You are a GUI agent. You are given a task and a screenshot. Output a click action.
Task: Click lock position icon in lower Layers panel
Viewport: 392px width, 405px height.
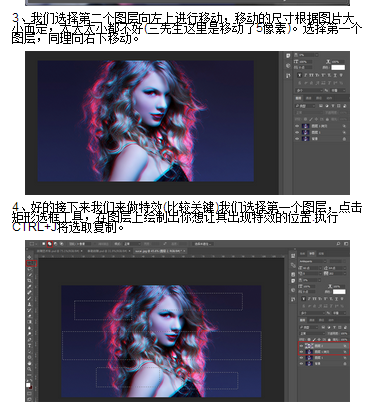click(x=319, y=340)
